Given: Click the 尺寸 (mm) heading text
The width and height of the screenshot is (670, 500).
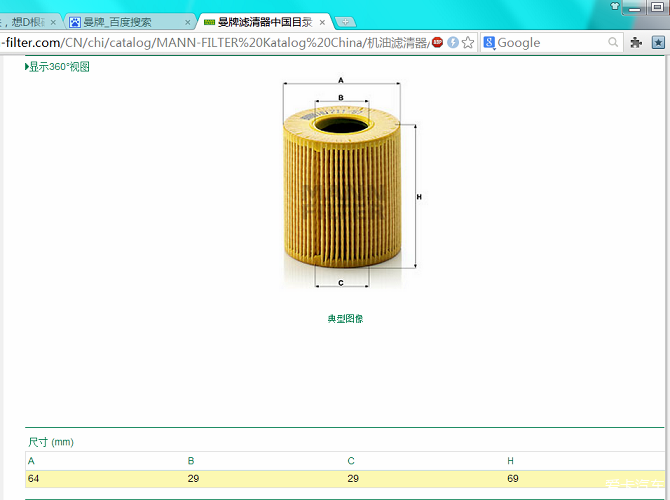Looking at the screenshot, I should (51, 442).
